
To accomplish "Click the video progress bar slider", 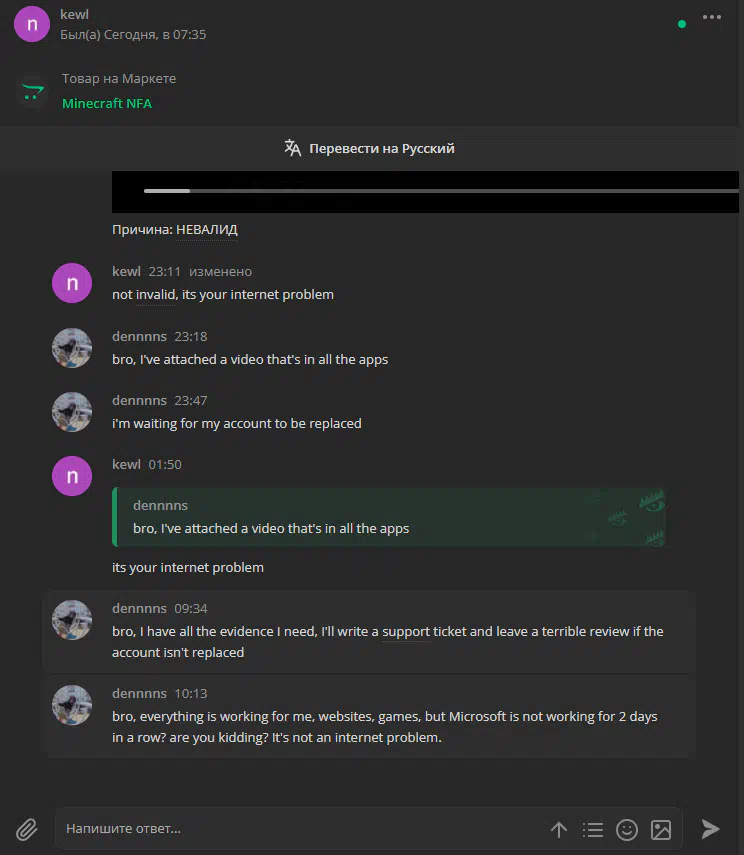I will [441, 191].
